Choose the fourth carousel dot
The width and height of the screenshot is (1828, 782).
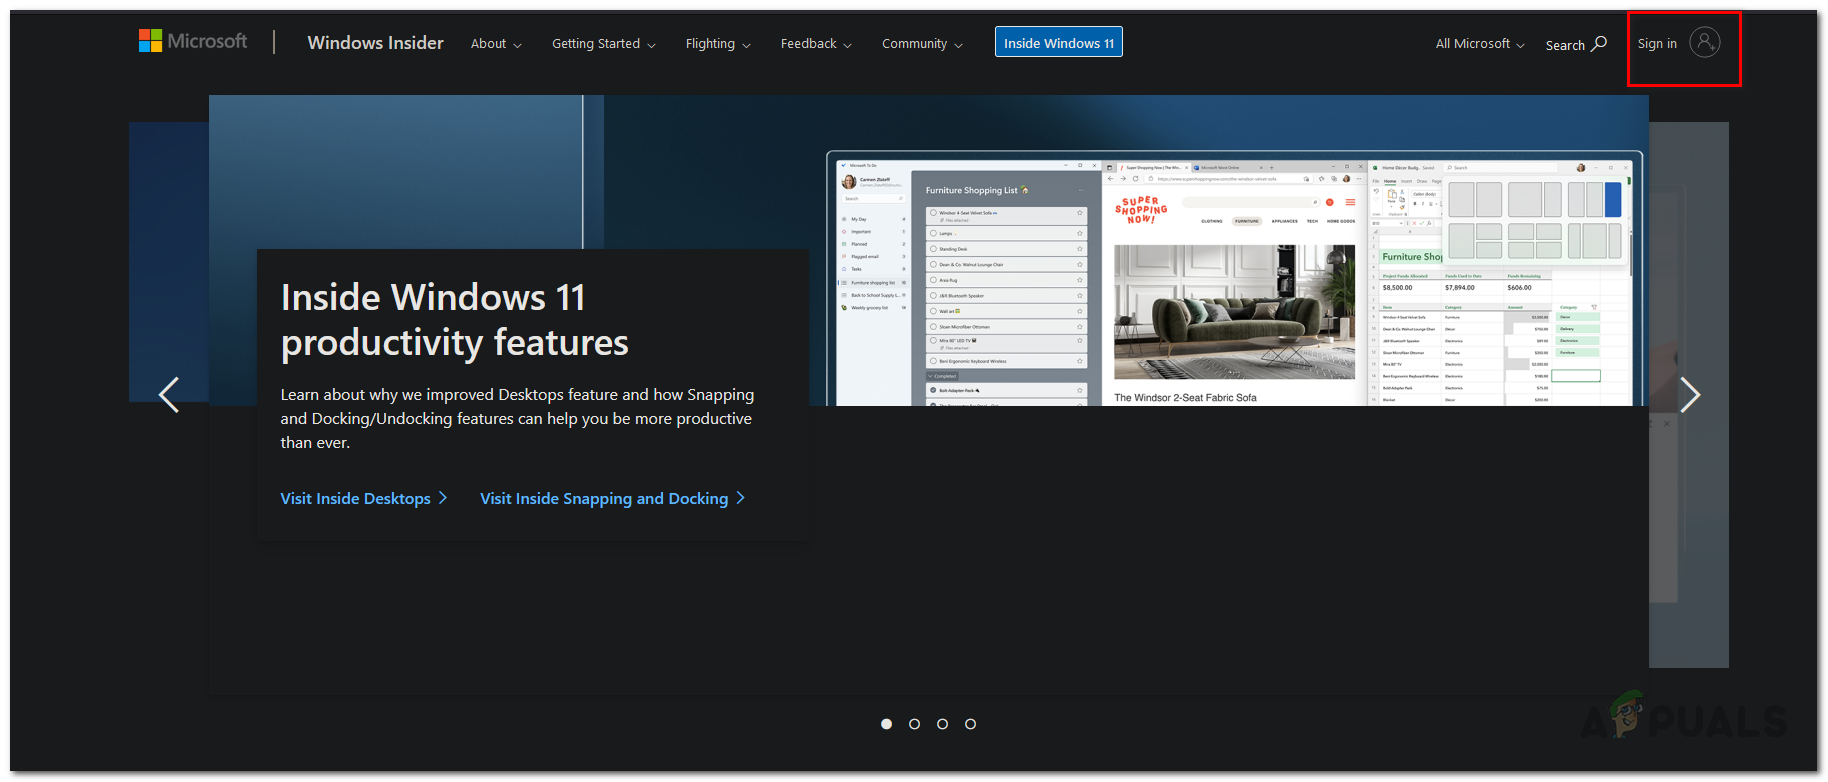pyautogui.click(x=970, y=724)
